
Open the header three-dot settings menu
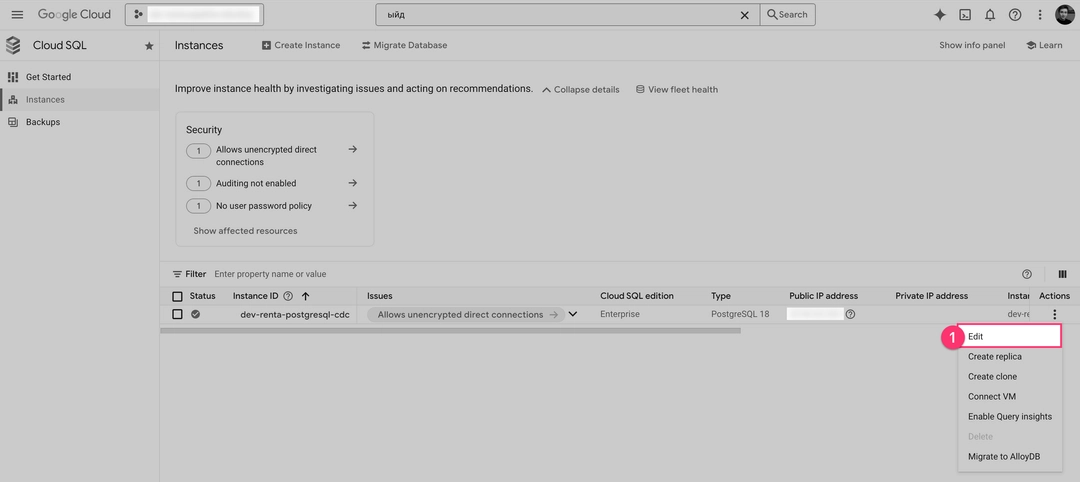pyautogui.click(x=1039, y=14)
